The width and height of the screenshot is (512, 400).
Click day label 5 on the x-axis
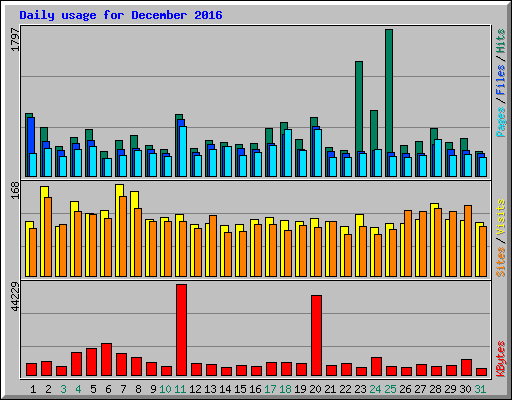tap(93, 389)
